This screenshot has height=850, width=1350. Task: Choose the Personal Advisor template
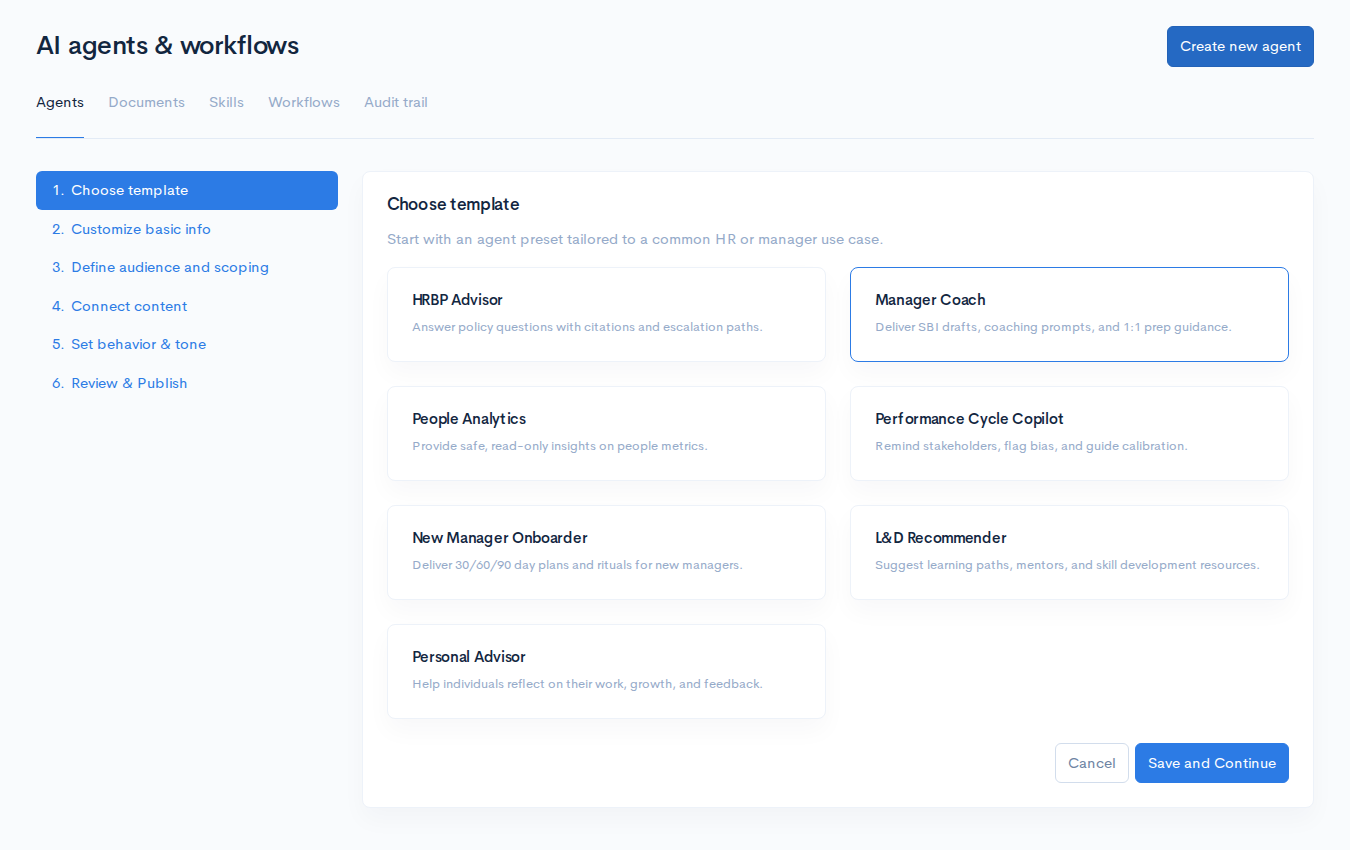pyautogui.click(x=606, y=671)
